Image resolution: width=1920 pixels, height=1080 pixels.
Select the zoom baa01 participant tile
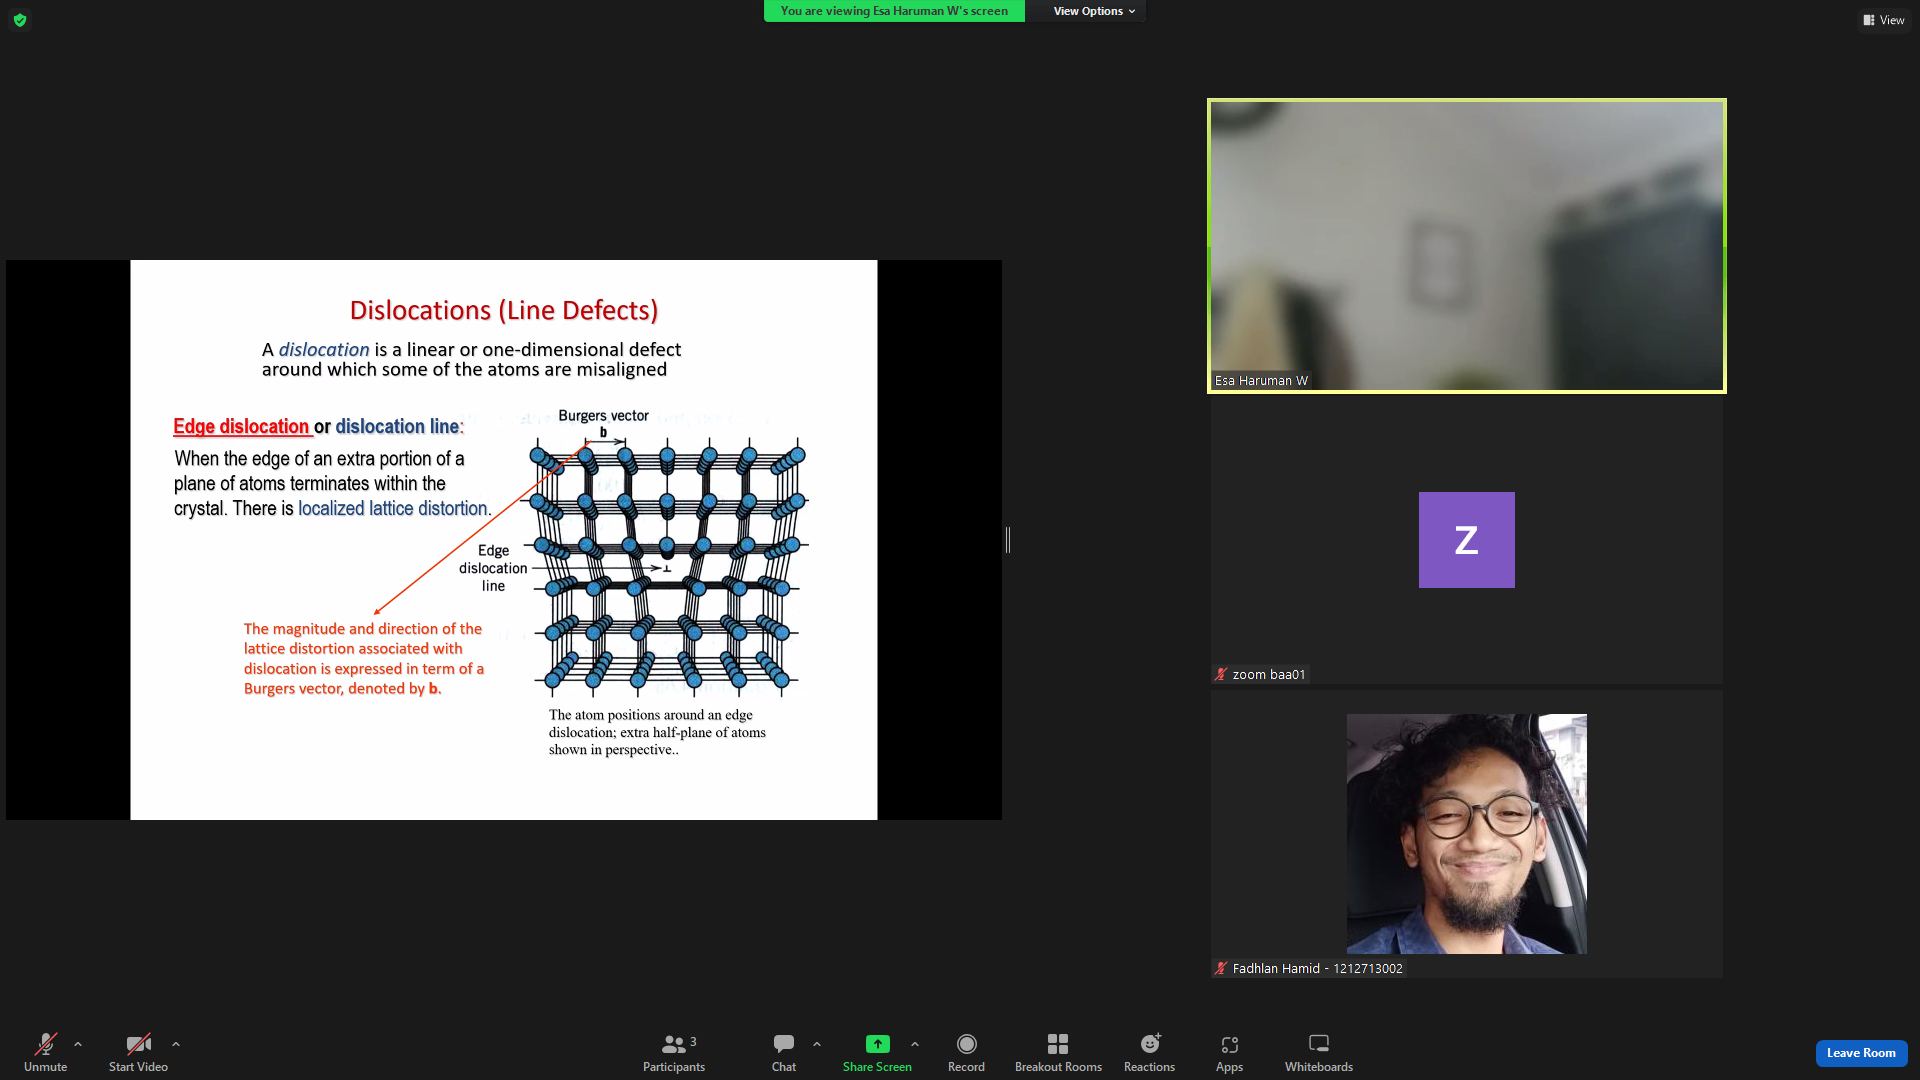click(1466, 540)
